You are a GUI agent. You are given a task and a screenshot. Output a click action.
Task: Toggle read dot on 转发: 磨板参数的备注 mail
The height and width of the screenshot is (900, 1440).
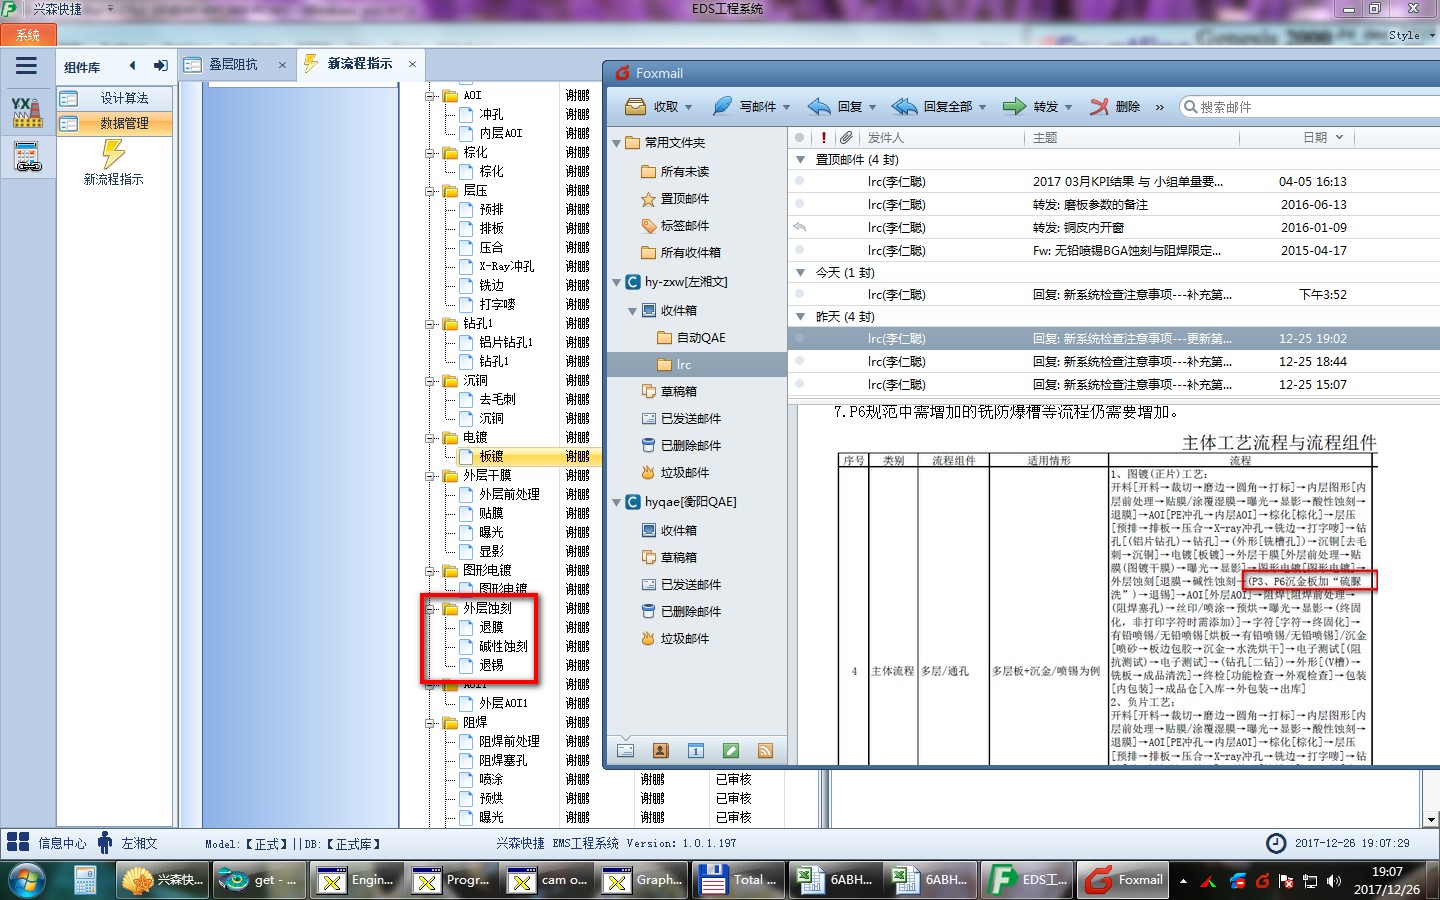[800, 205]
